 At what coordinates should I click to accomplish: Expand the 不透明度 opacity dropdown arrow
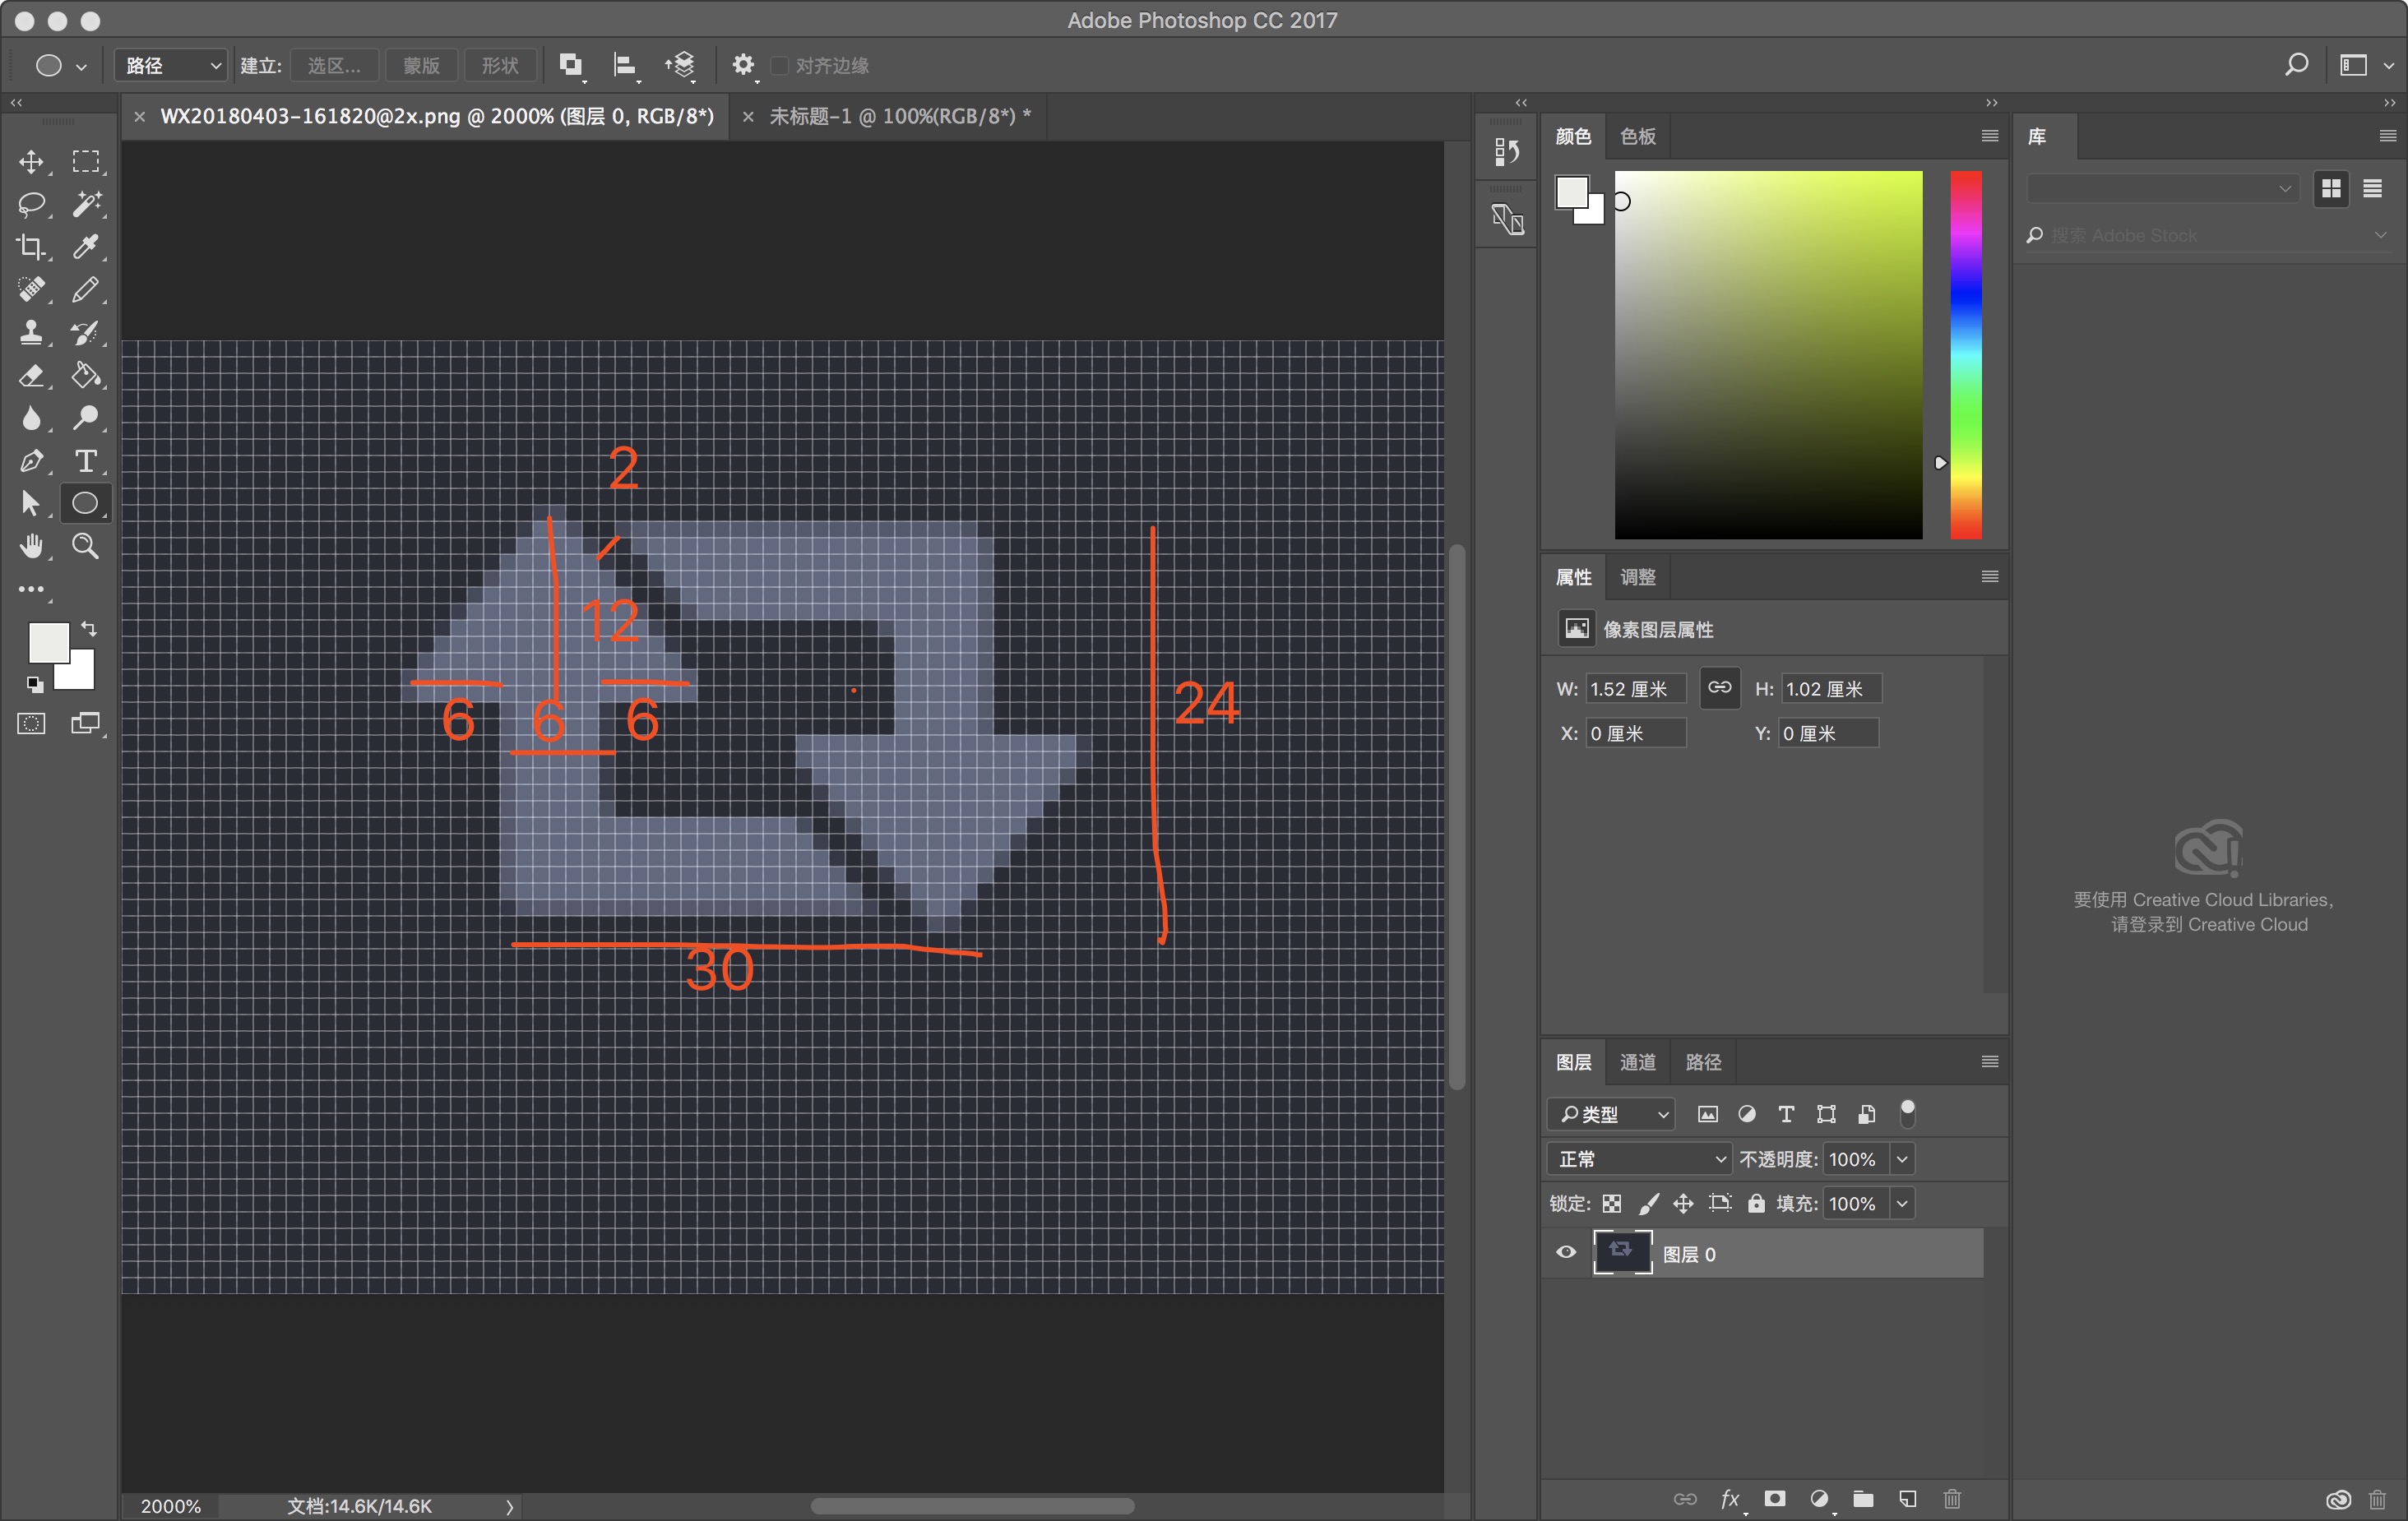pos(1902,1159)
